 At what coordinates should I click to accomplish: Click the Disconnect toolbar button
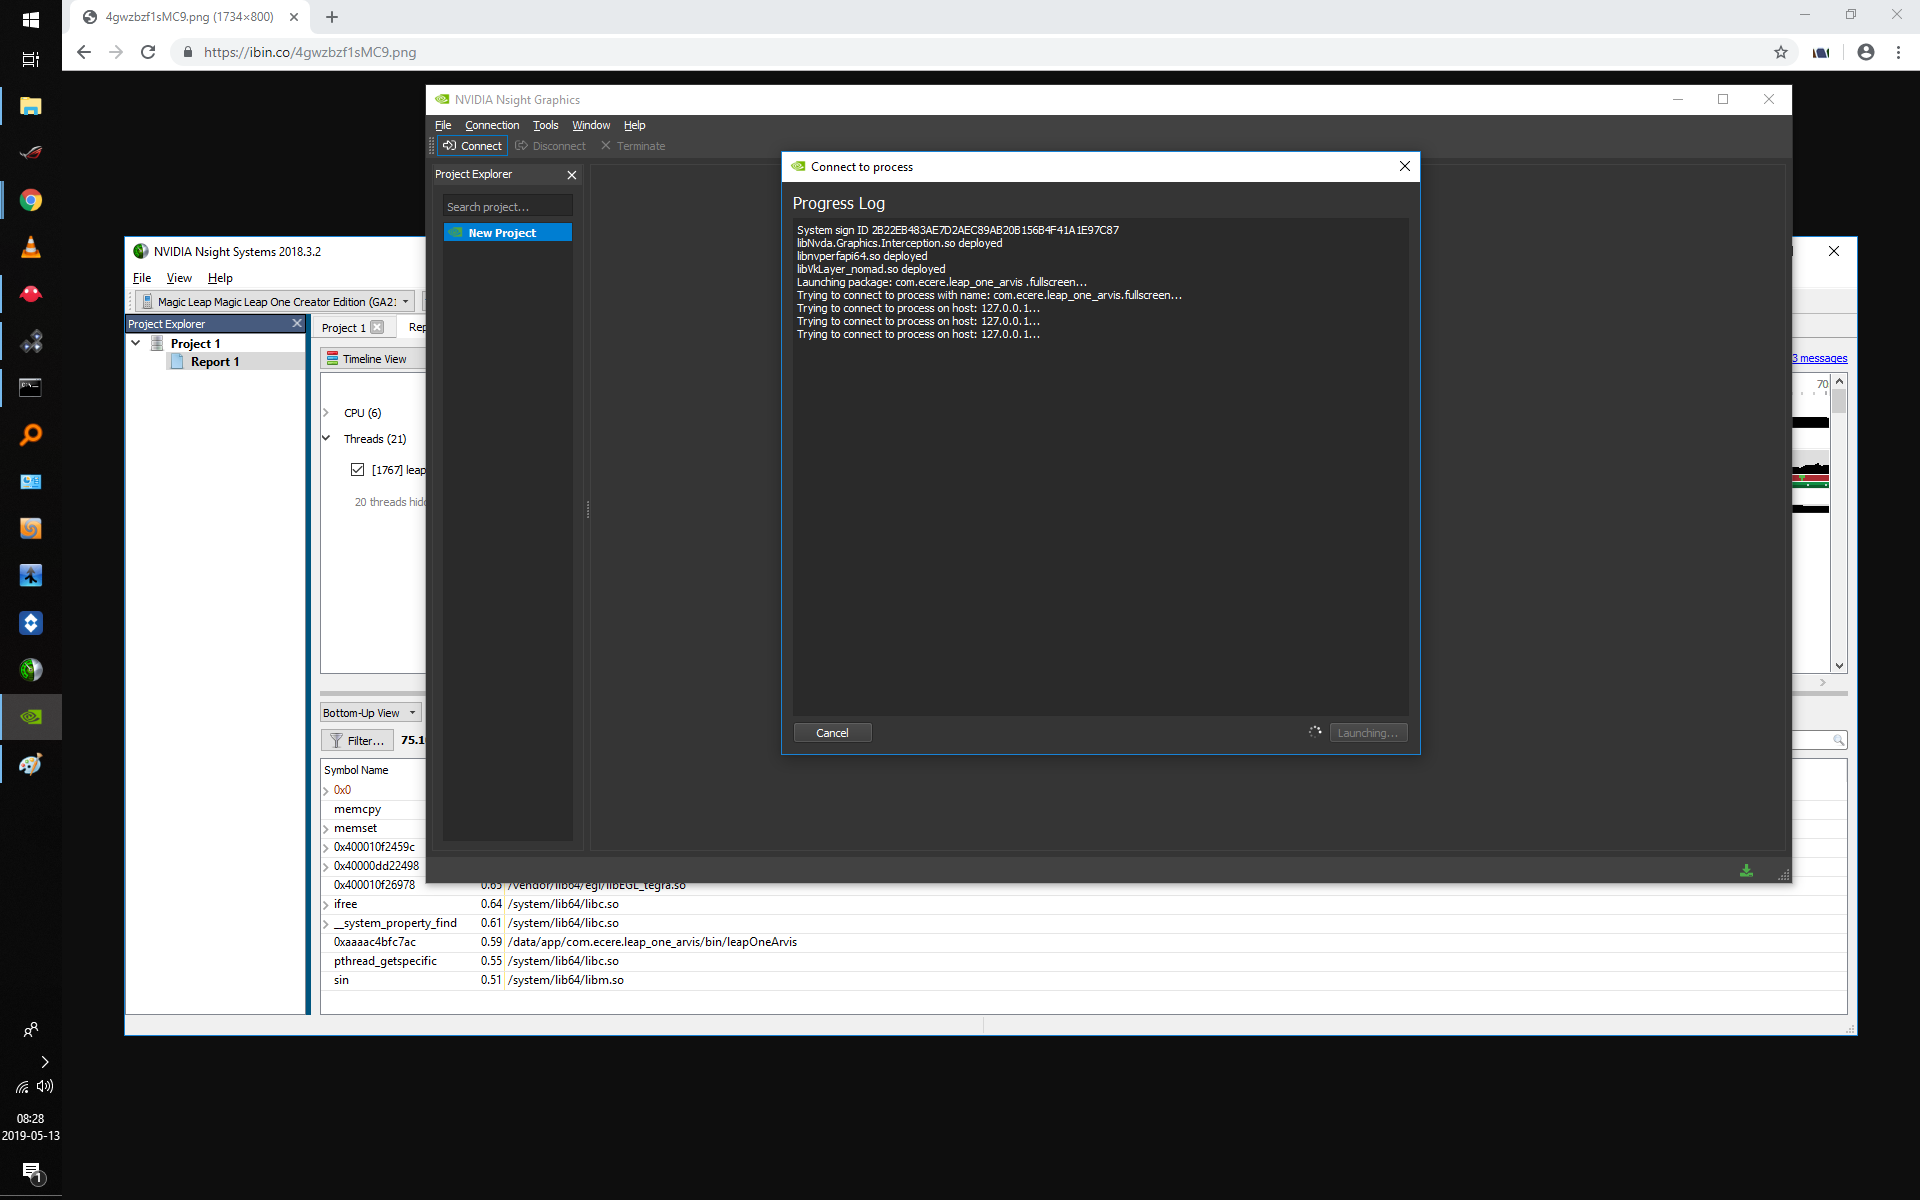(x=550, y=146)
